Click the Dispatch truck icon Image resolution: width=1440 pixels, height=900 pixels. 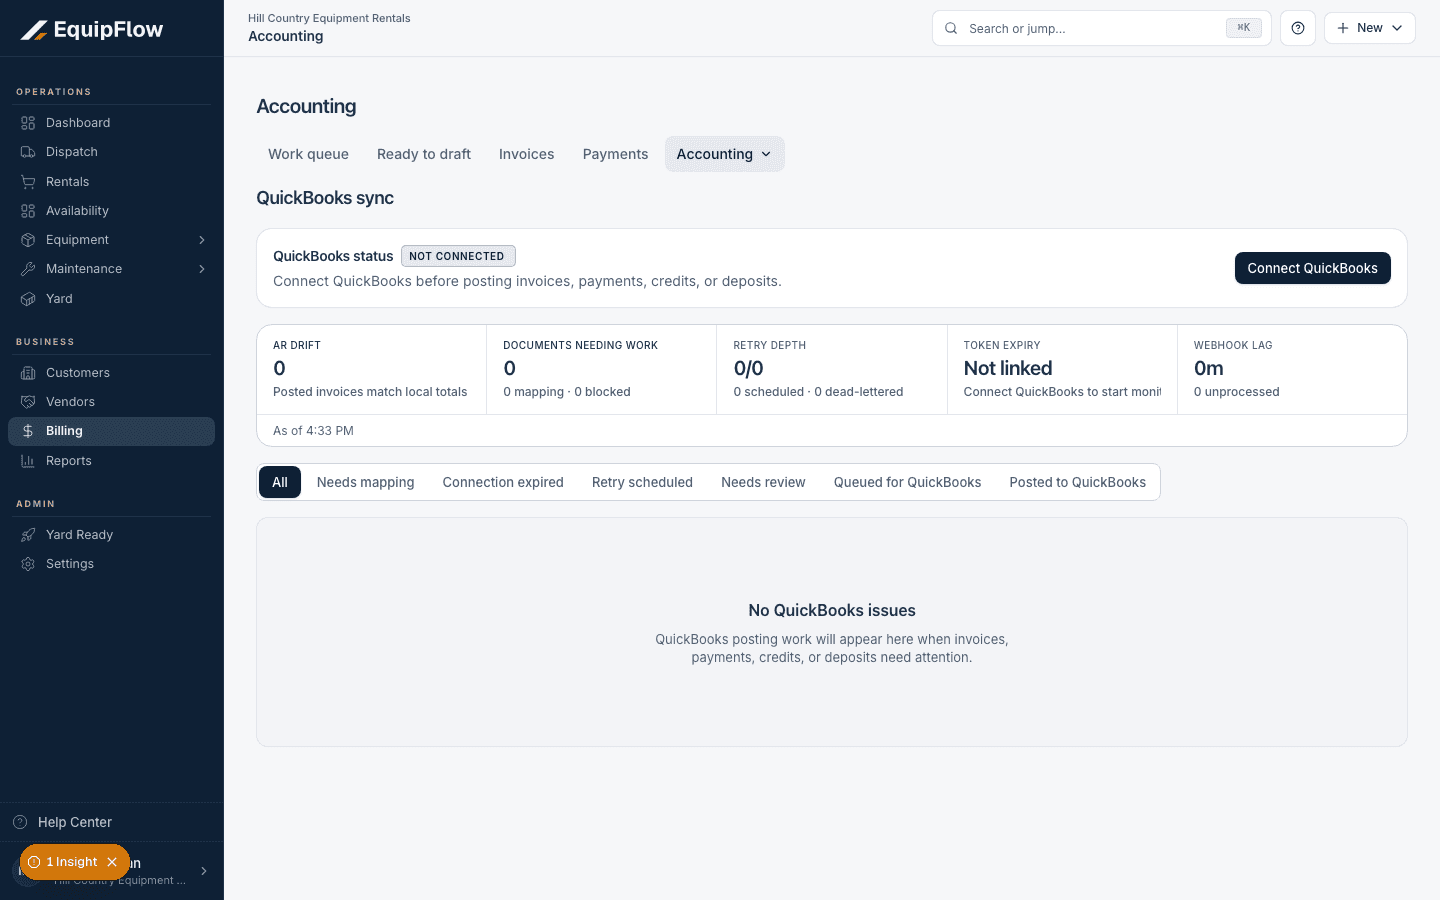pos(28,152)
